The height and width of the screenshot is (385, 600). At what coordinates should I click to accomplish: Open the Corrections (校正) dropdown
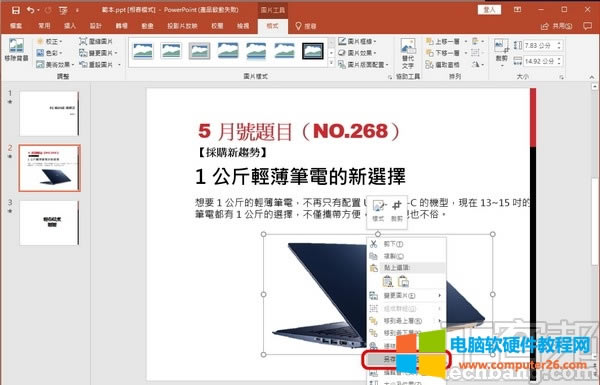pyautogui.click(x=49, y=41)
